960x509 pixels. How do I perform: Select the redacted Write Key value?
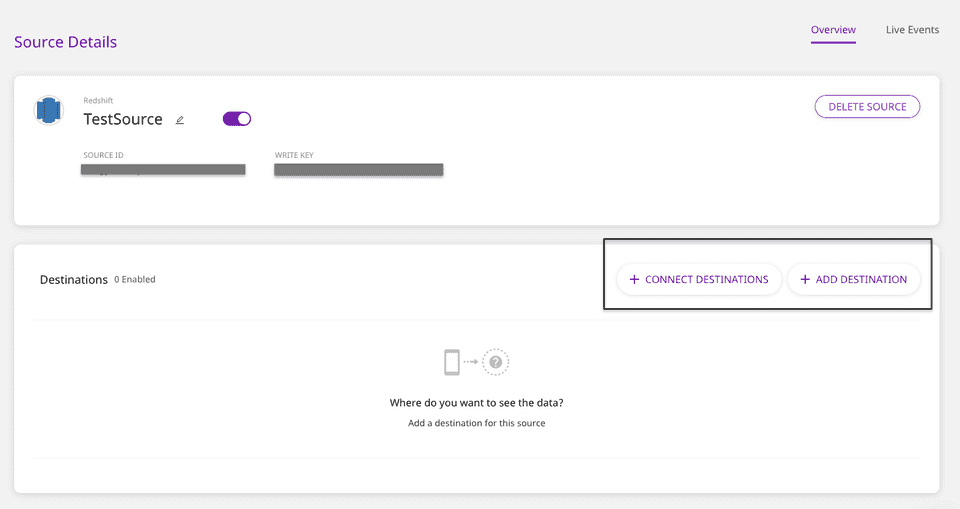pyautogui.click(x=358, y=170)
